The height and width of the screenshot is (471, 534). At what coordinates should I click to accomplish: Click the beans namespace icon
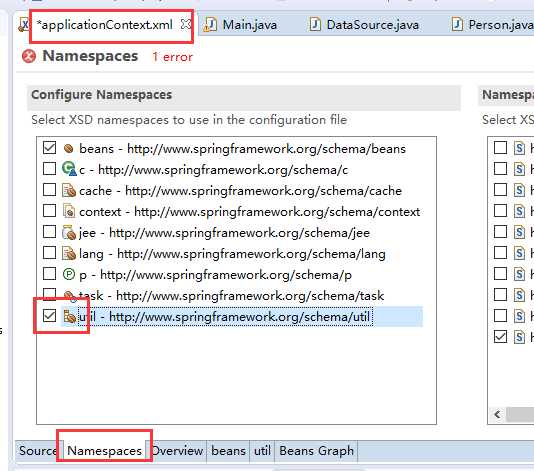pos(68,148)
